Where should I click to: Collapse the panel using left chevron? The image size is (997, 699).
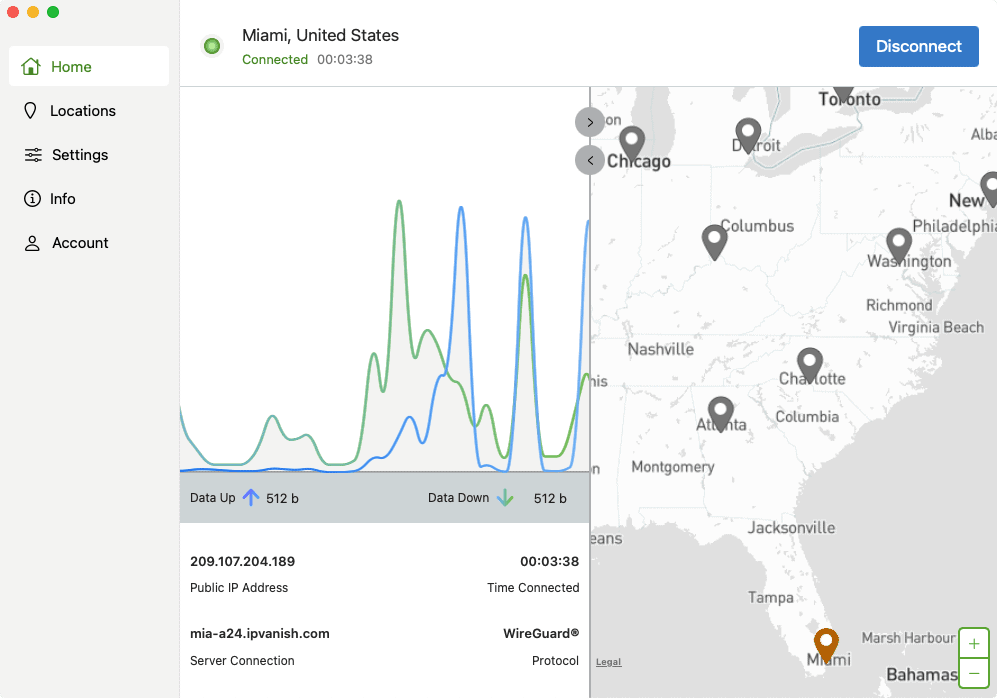pyautogui.click(x=589, y=160)
